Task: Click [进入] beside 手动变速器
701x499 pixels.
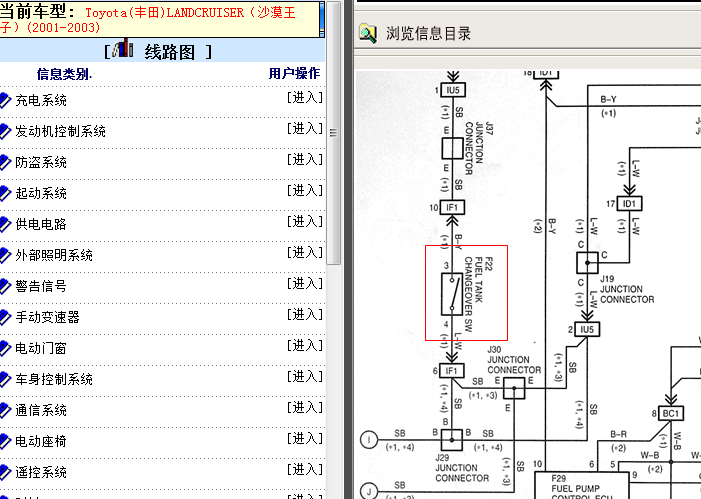Action: tap(304, 314)
